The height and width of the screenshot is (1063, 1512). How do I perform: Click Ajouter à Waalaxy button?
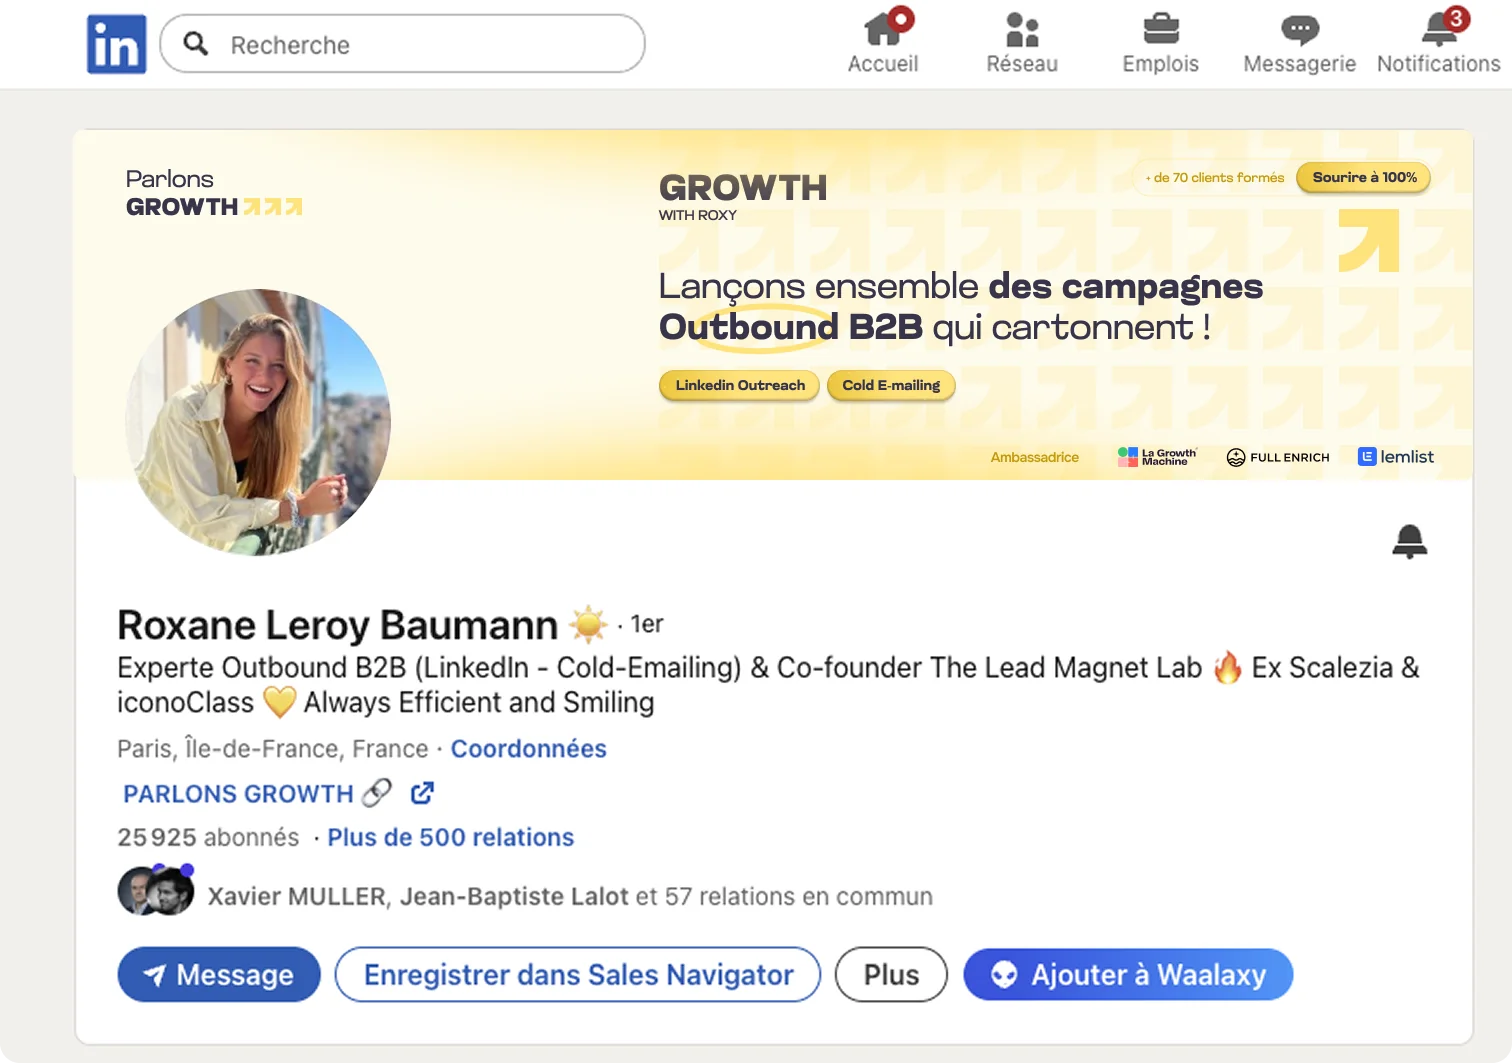click(x=1128, y=975)
